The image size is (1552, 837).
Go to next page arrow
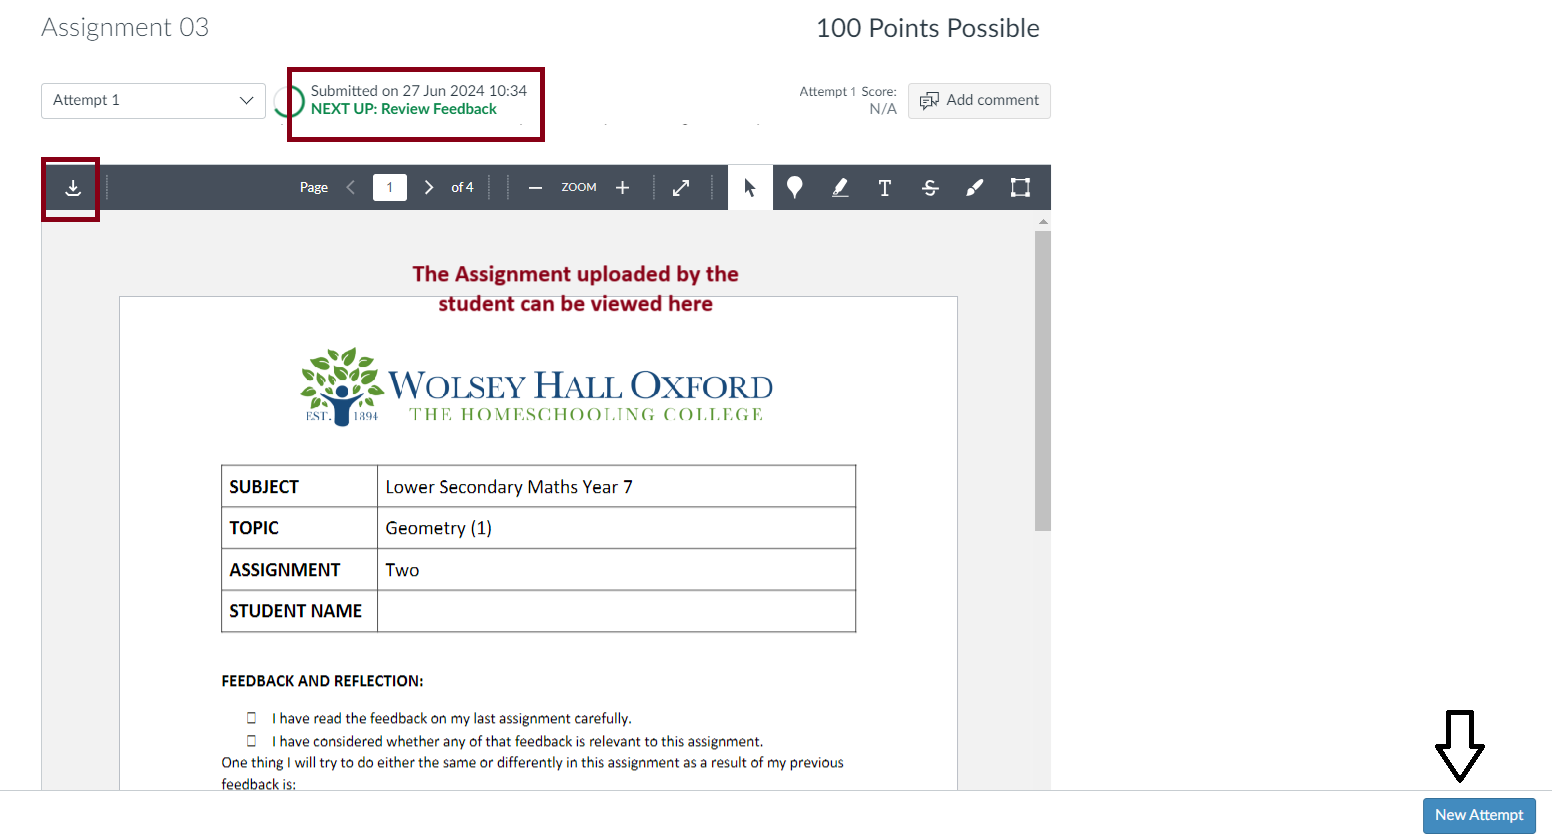(x=429, y=187)
